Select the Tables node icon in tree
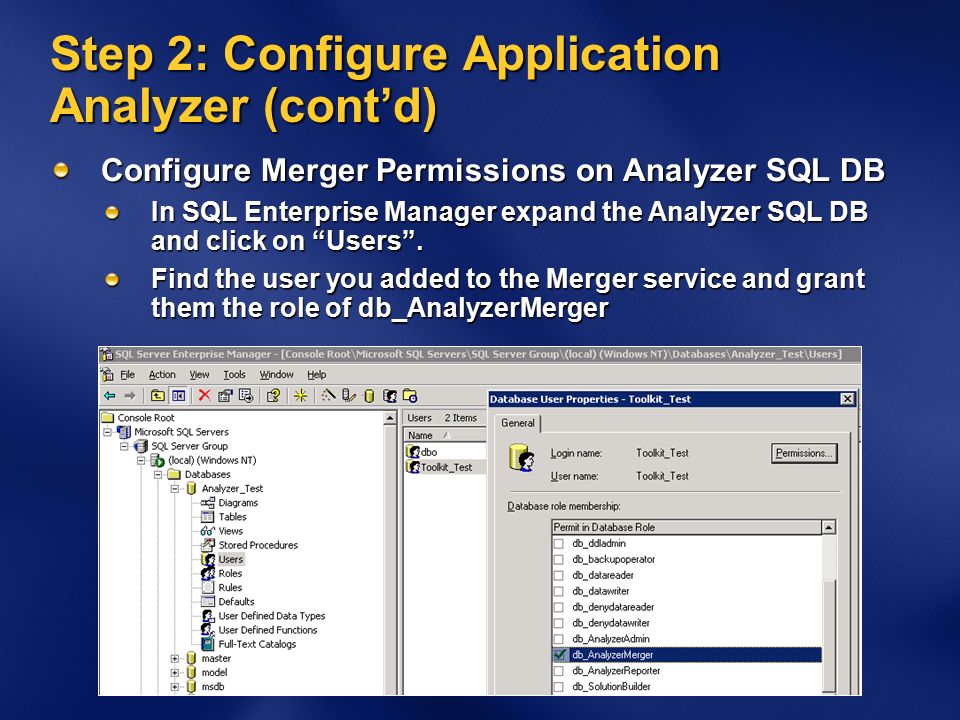The image size is (960, 720). [208, 517]
